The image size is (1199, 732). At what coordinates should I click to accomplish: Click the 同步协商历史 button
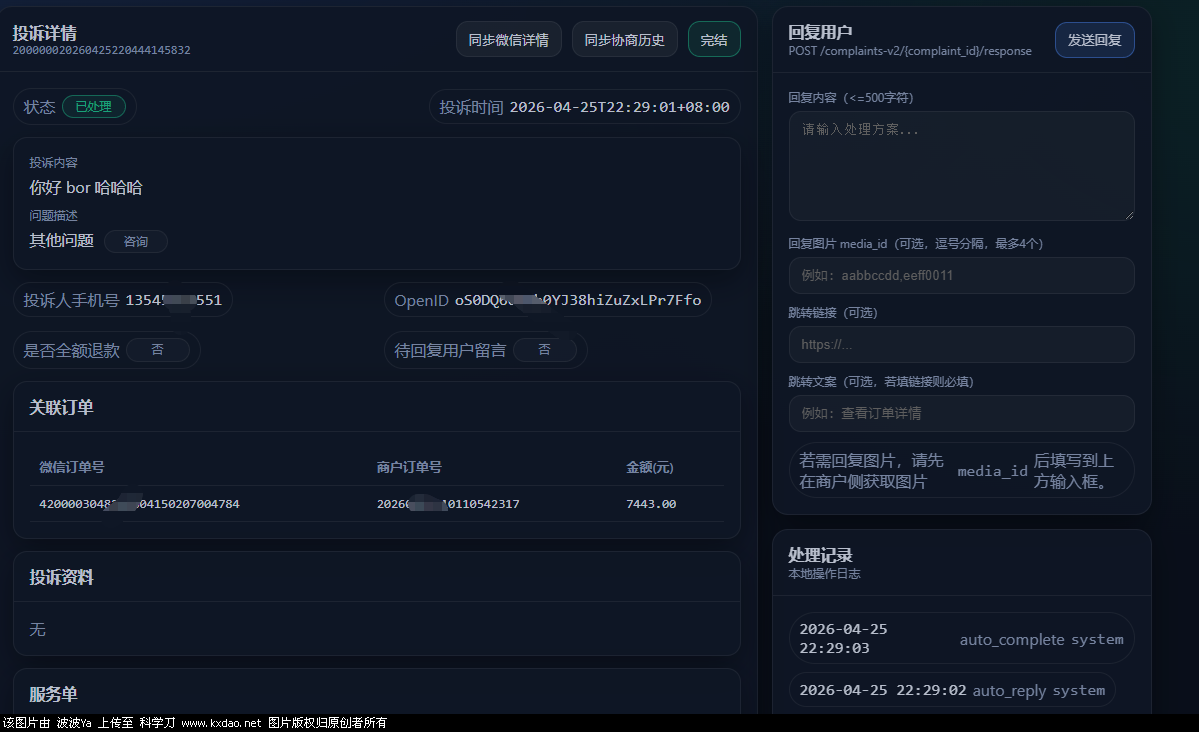click(624, 40)
